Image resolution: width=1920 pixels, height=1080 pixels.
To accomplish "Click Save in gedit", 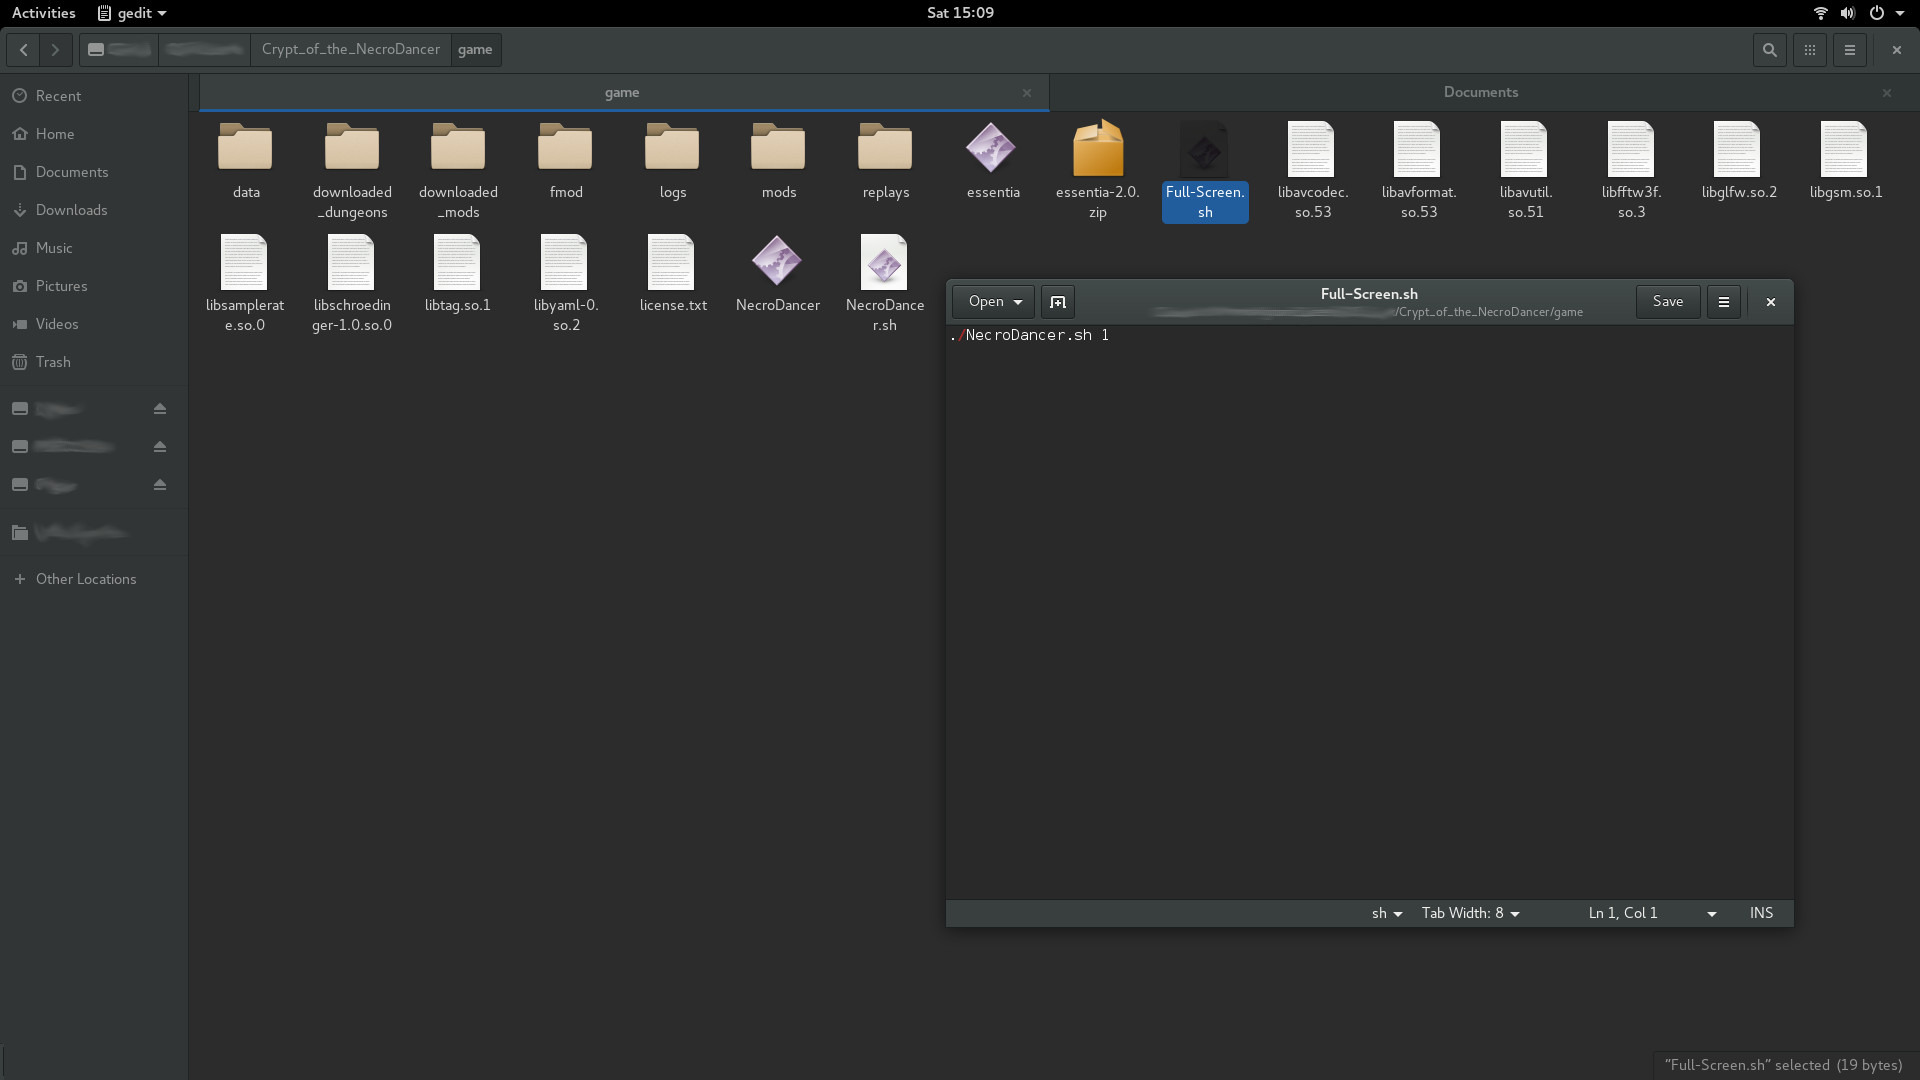I will (1668, 302).
